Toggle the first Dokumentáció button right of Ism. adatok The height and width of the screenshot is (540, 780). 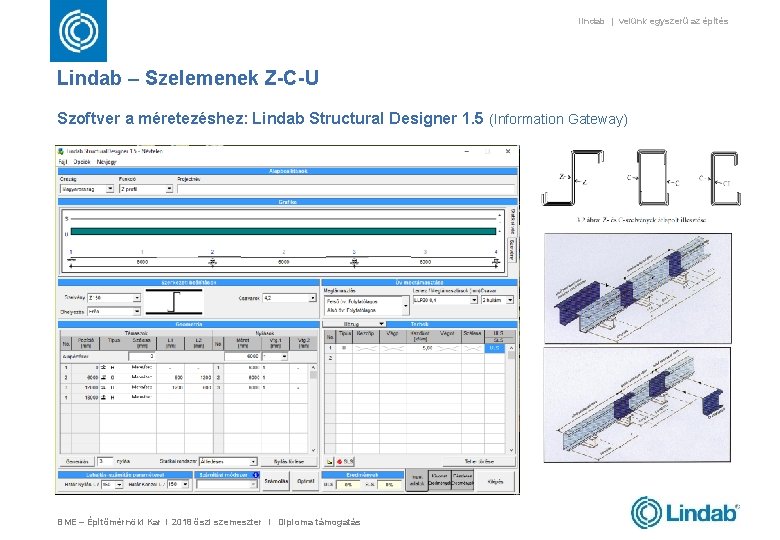coord(439,480)
